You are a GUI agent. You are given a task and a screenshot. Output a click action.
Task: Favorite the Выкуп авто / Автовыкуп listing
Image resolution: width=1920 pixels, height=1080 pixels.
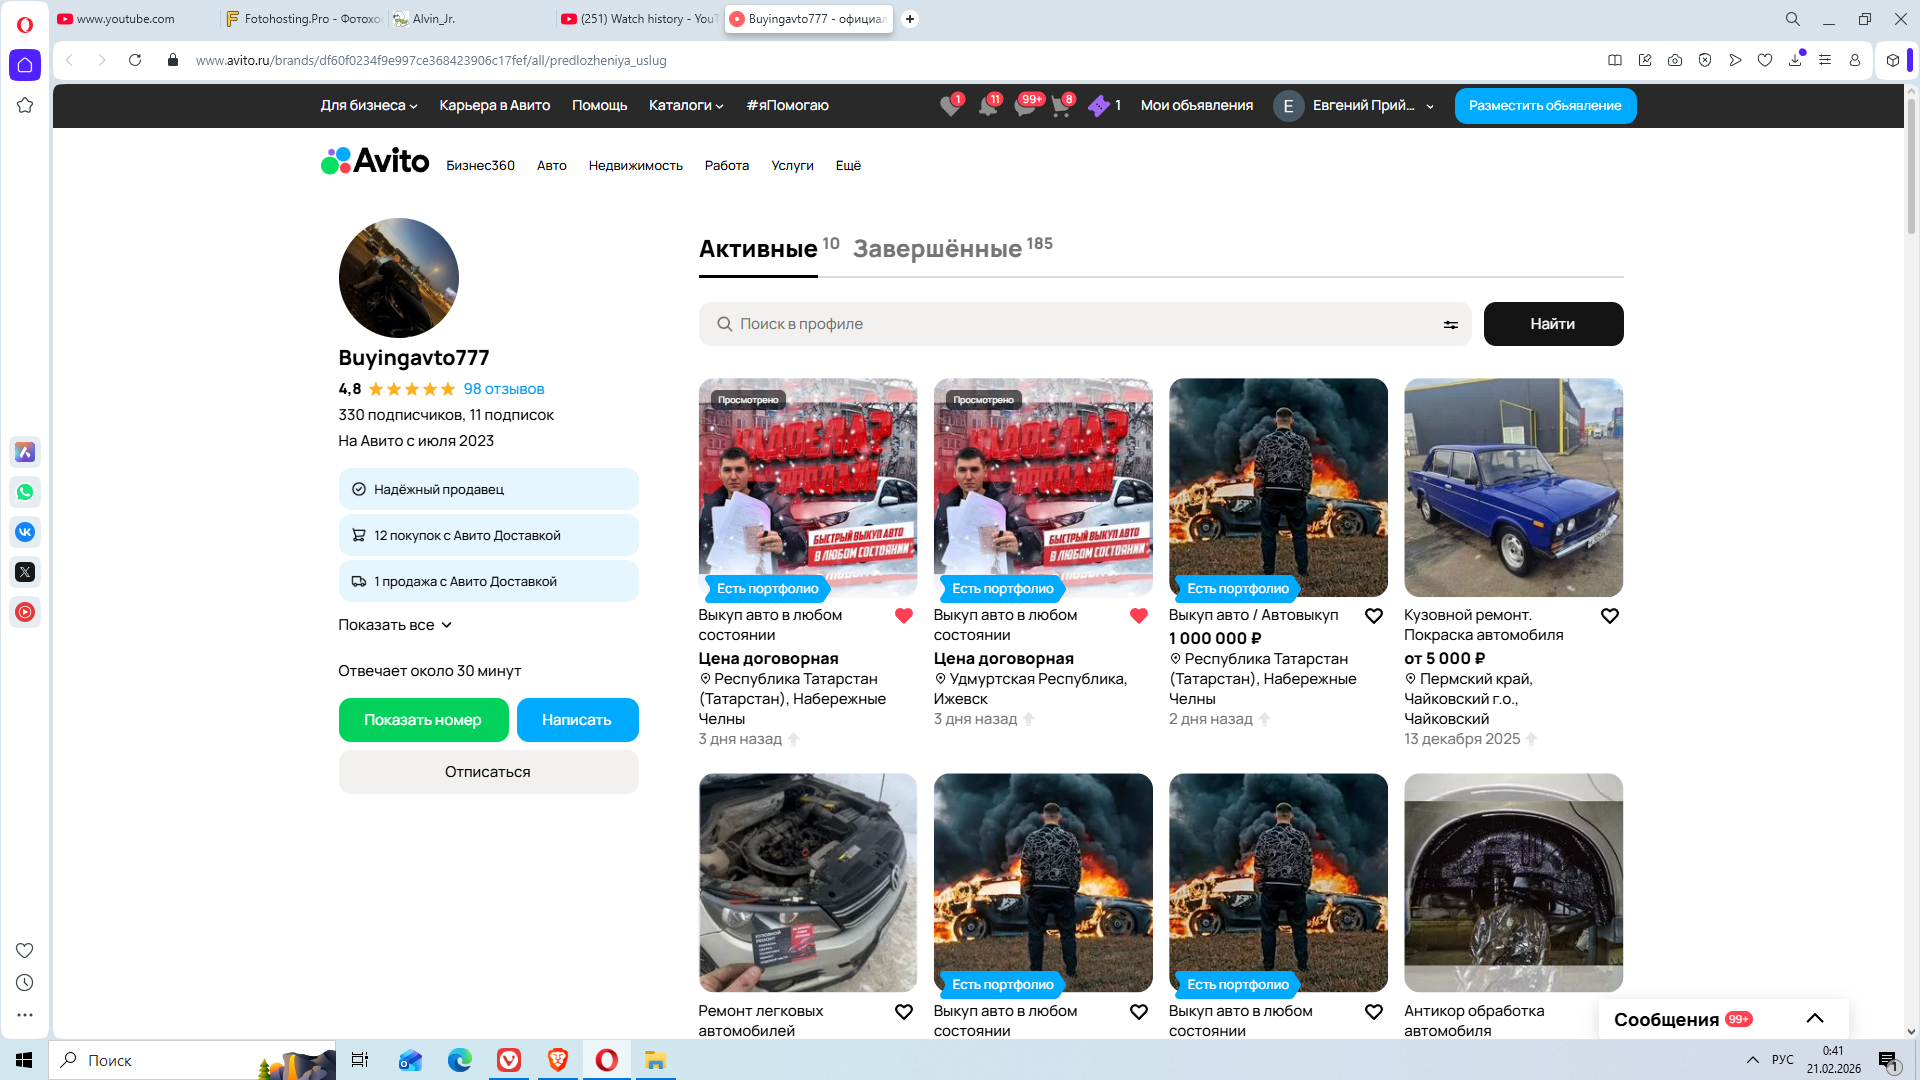click(1374, 616)
